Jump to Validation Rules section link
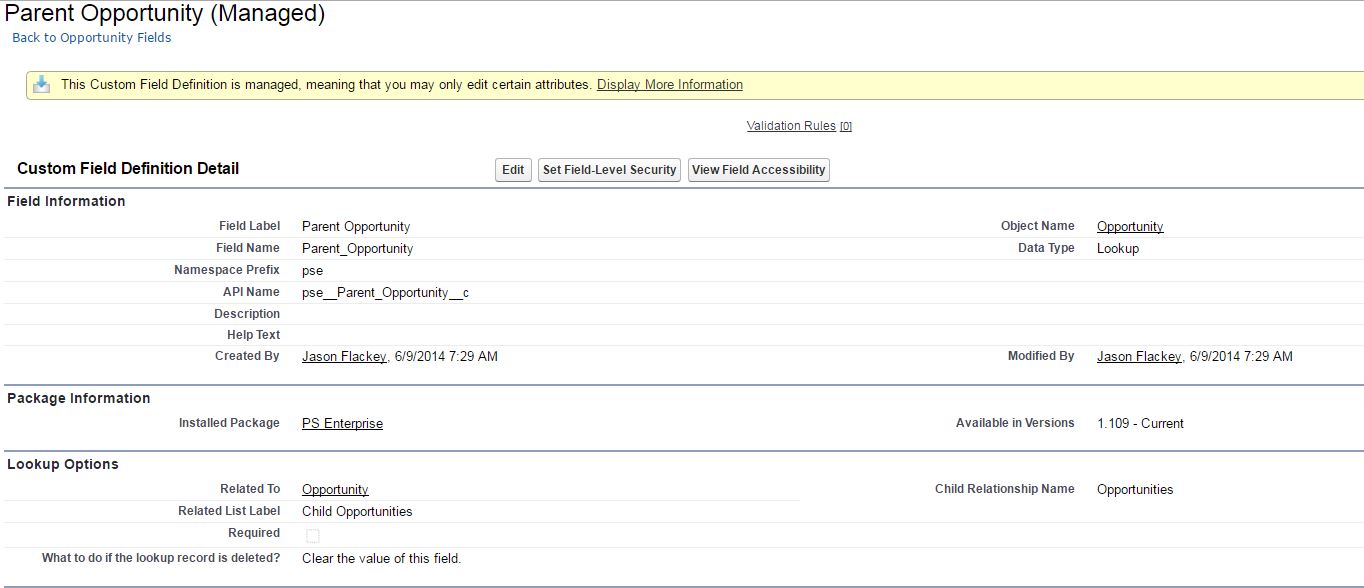Image resolution: width=1364 pixels, height=588 pixels. coord(791,126)
